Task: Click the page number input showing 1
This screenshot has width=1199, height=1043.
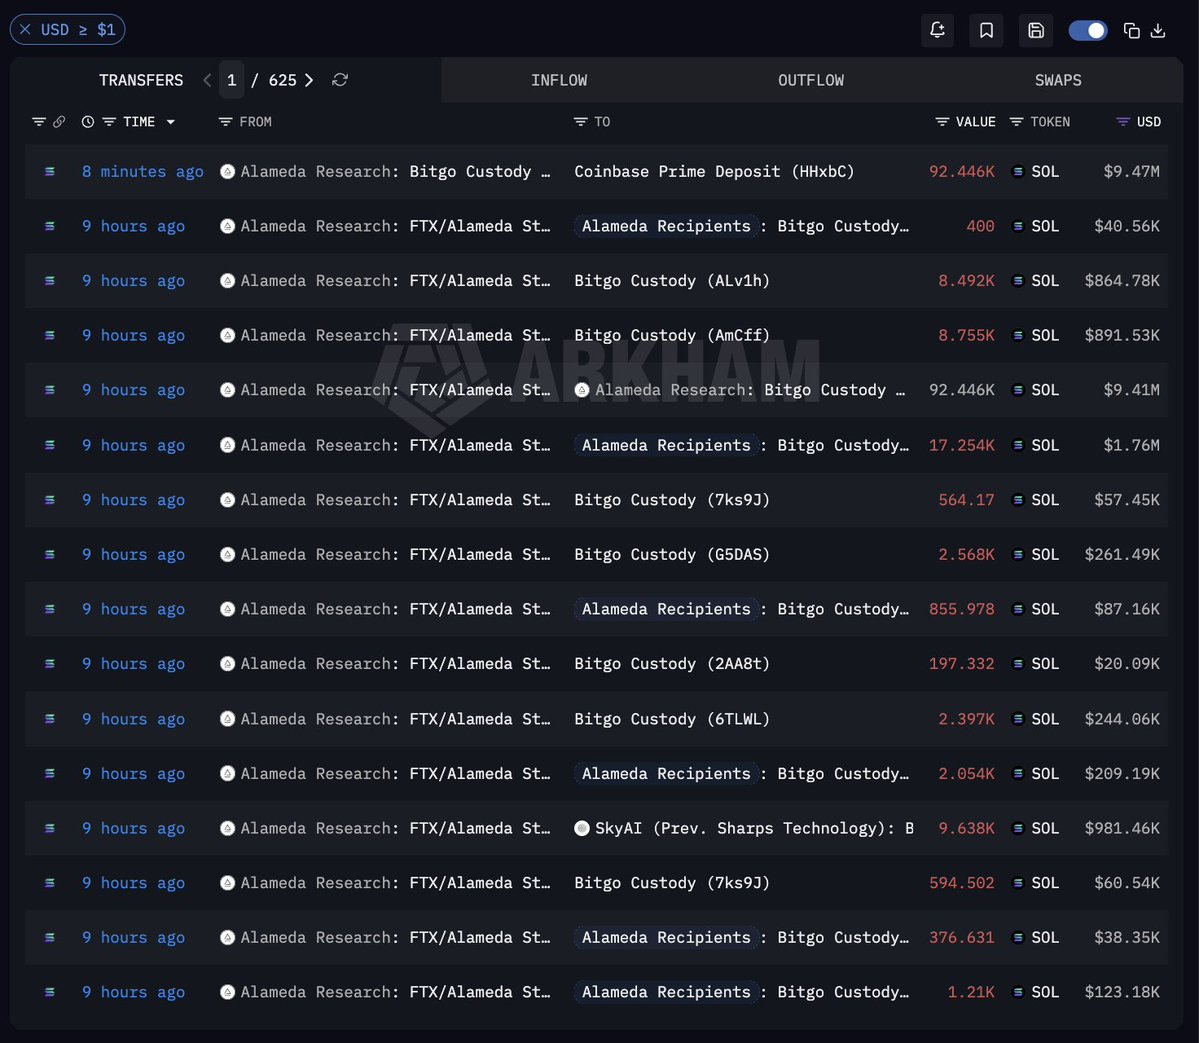Action: (x=232, y=80)
